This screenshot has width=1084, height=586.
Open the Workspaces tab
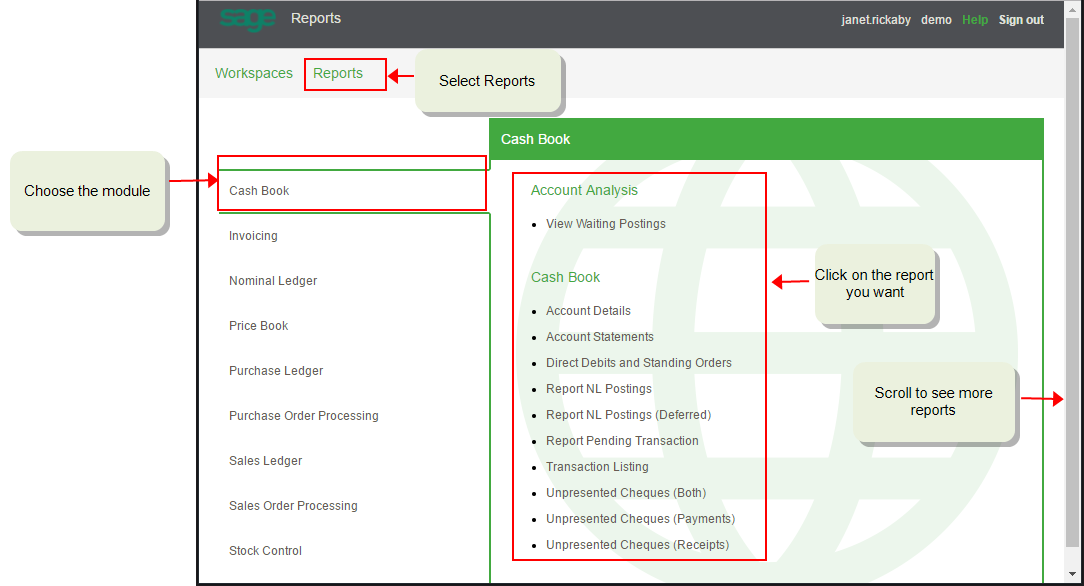pos(254,73)
